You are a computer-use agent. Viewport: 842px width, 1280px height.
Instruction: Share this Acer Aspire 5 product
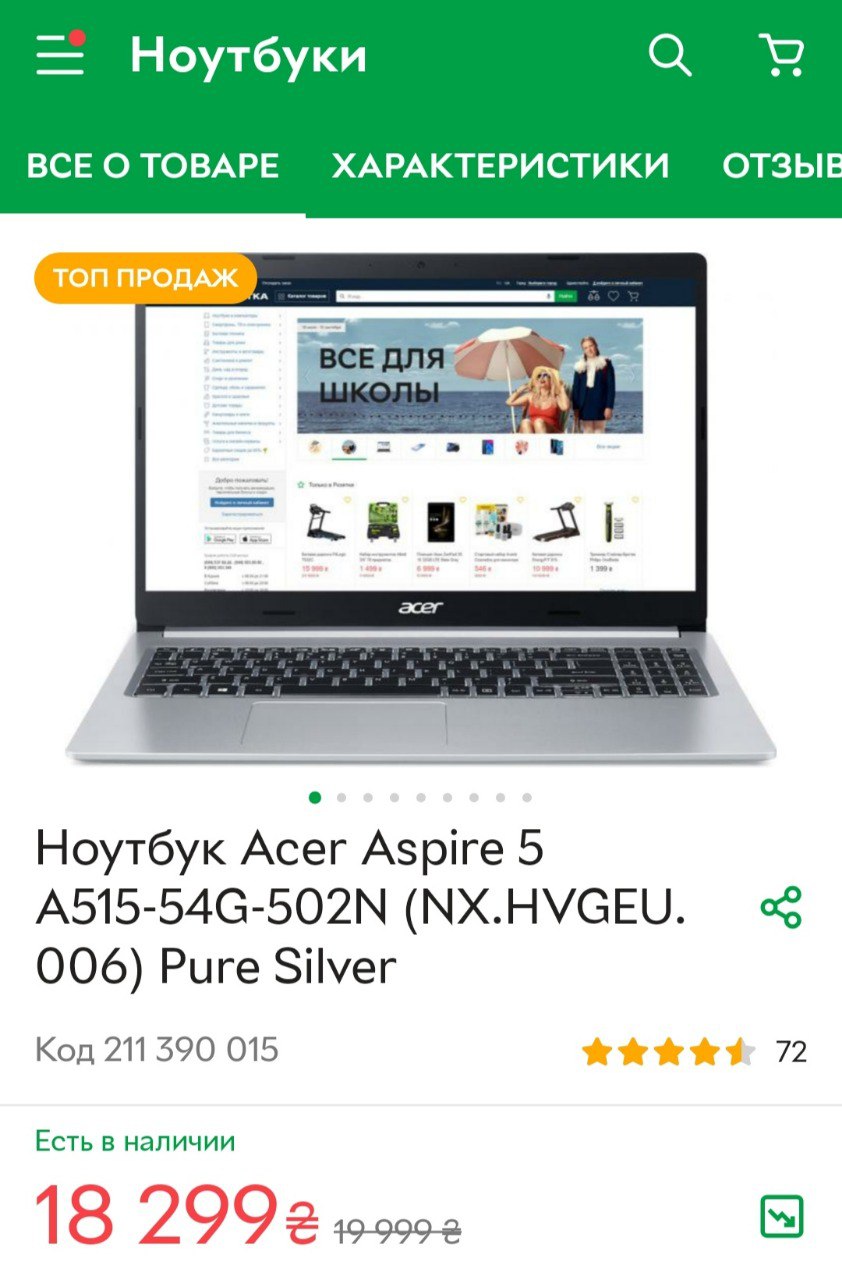781,907
